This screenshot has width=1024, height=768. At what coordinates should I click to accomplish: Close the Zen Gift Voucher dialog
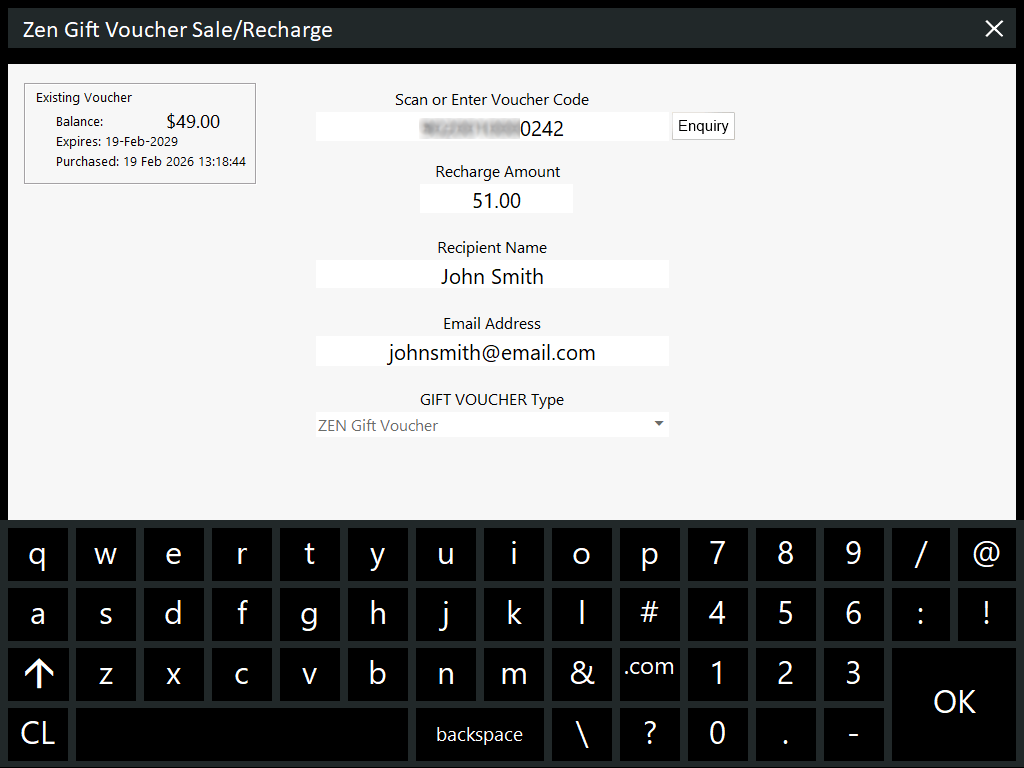pos(994,29)
